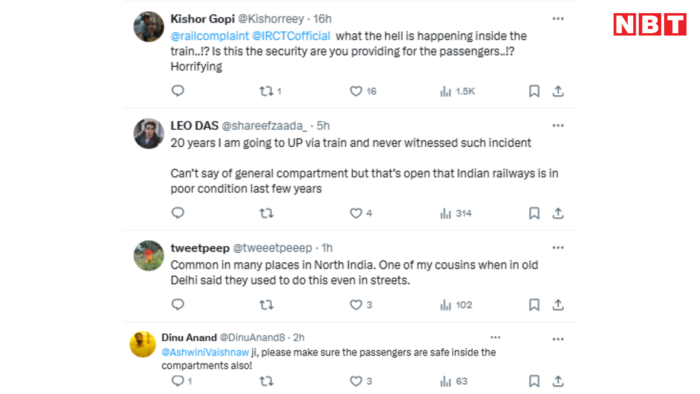The height and width of the screenshot is (394, 700).
Task: Open the @IRCTCofficial mention link
Action: [291, 36]
